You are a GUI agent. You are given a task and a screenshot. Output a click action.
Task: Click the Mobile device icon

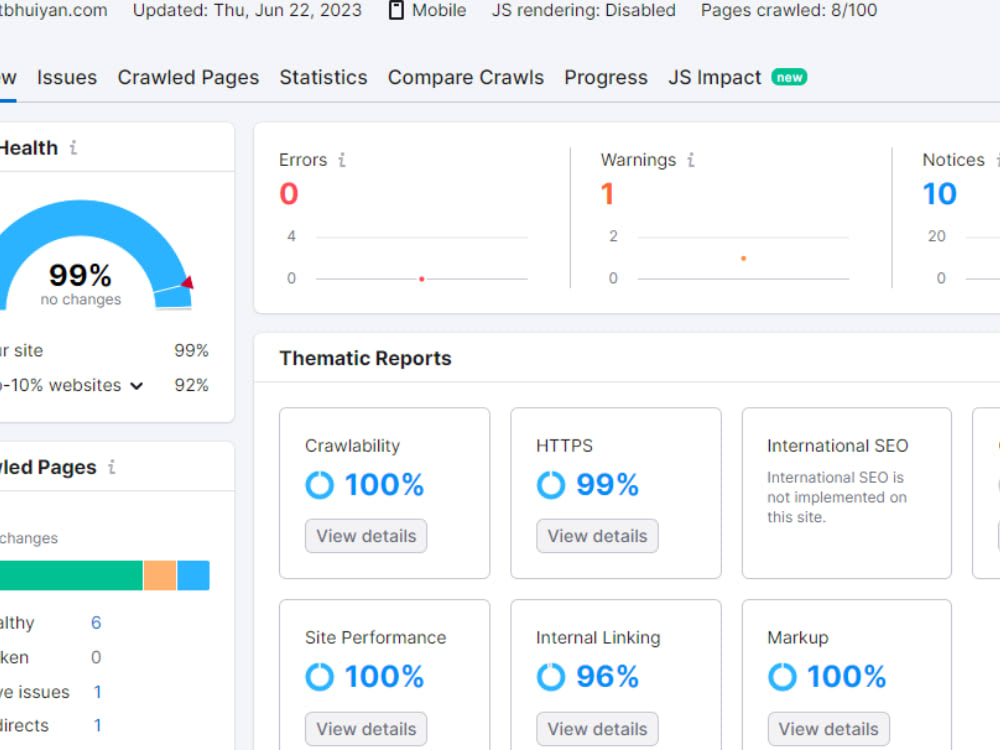pyautogui.click(x=396, y=10)
